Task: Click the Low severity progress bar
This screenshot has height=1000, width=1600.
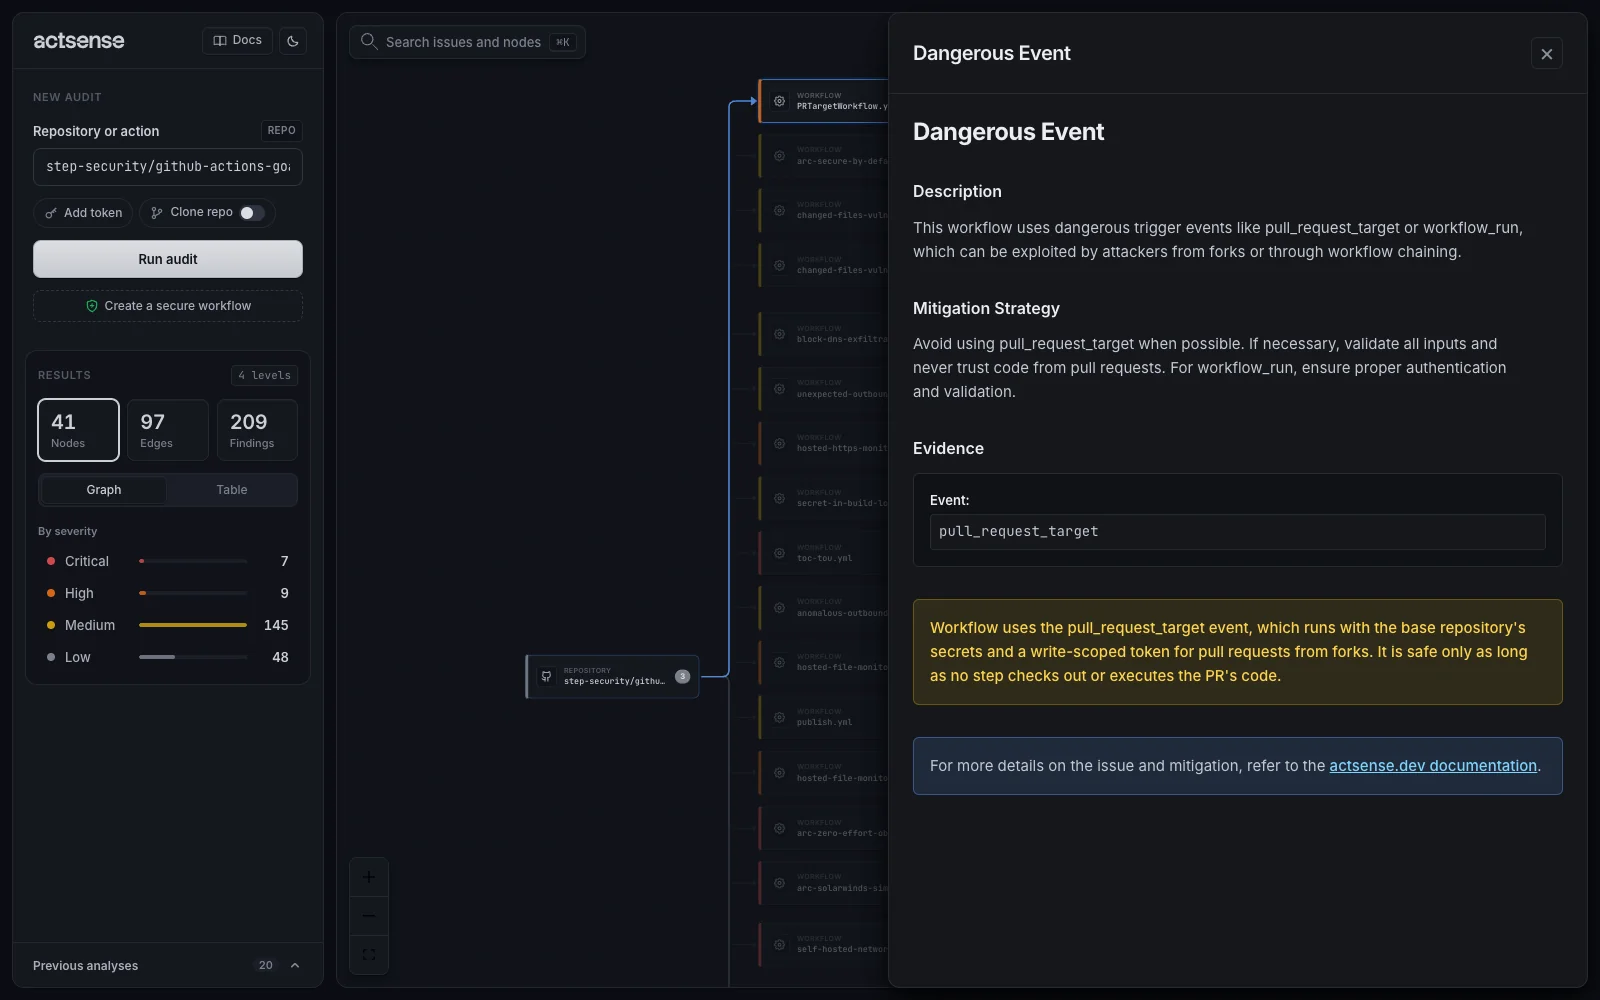Action: click(193, 657)
